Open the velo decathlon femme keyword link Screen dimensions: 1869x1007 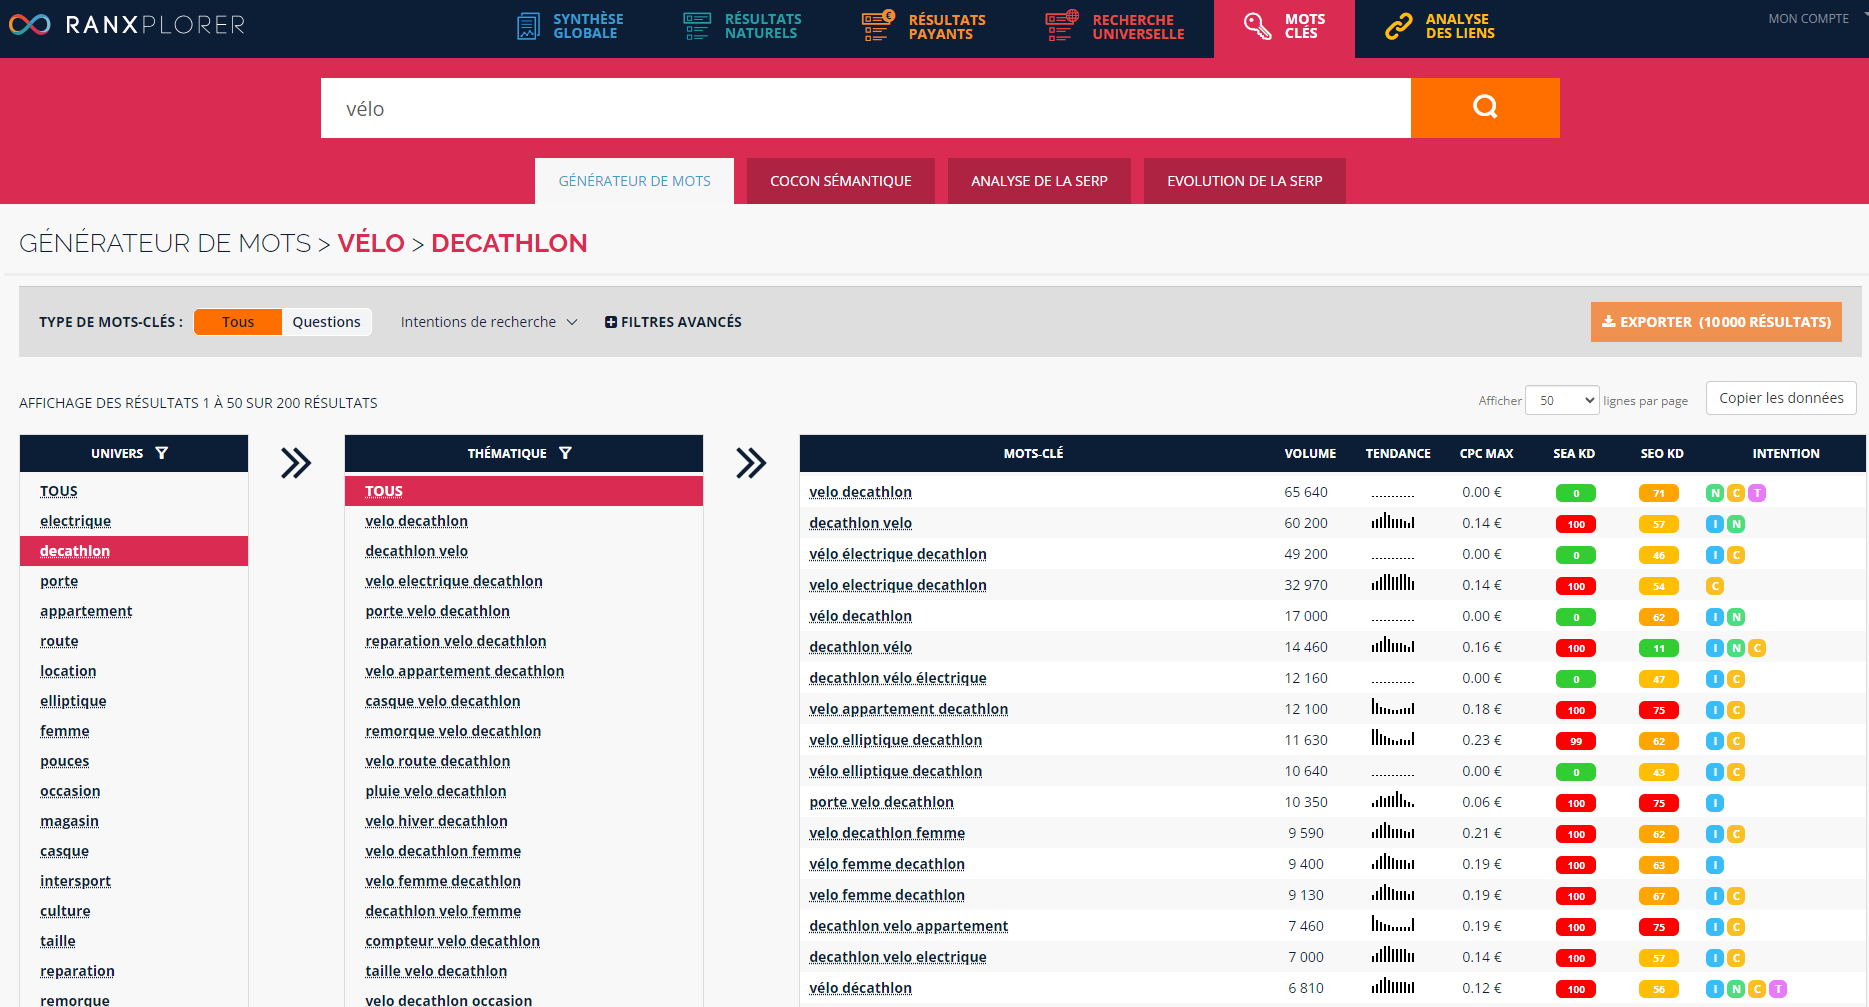[x=887, y=833]
